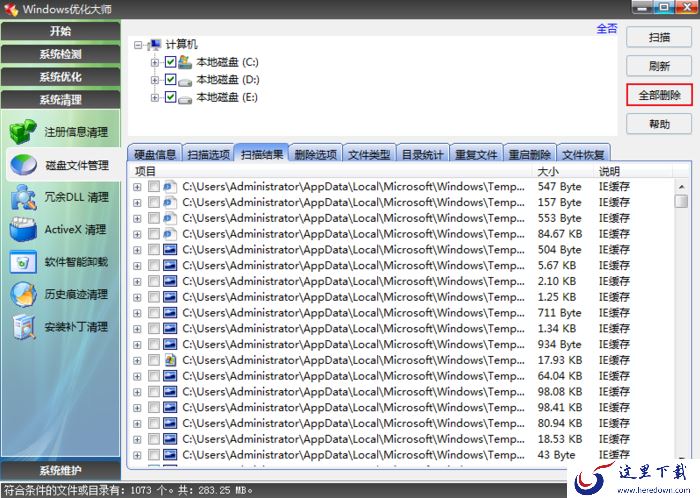Sort results by the 大小 column header
The height and width of the screenshot is (498, 700).
(x=563, y=171)
